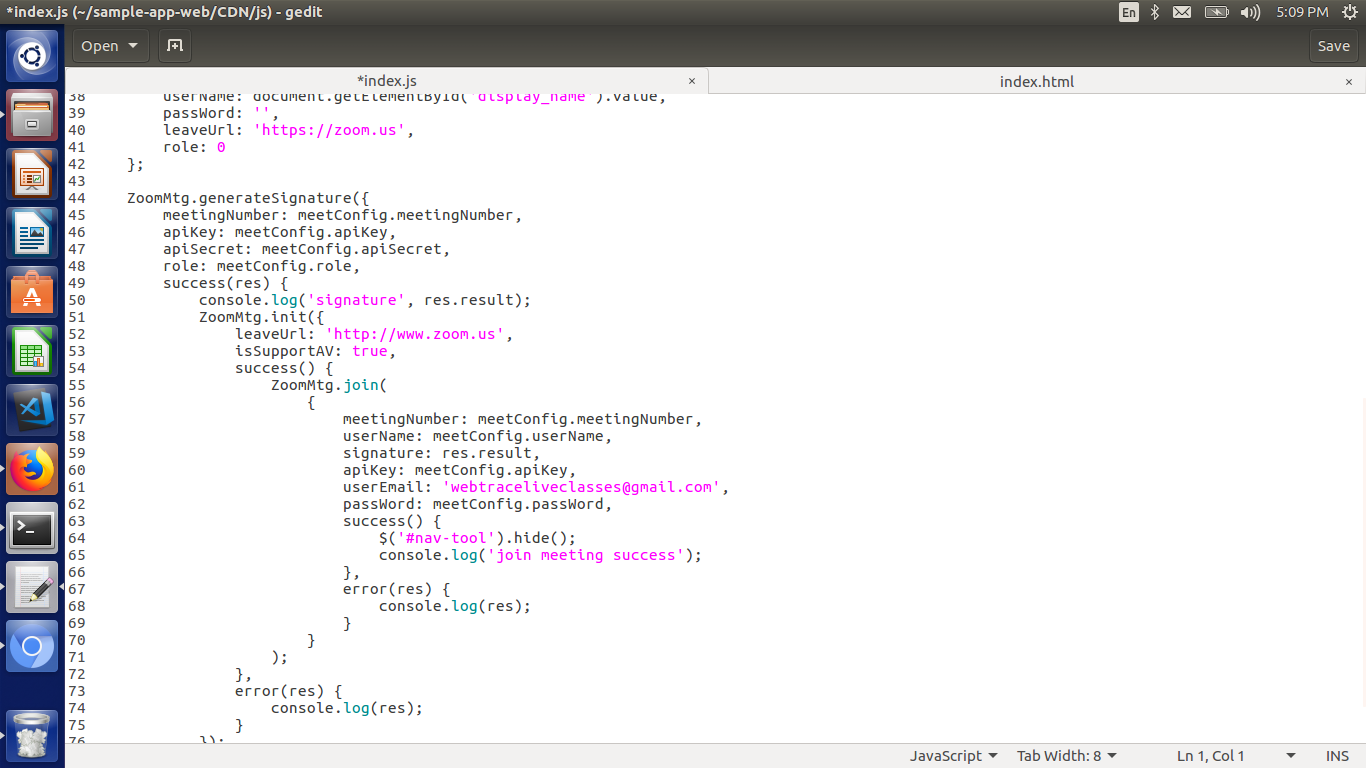Viewport: 1366px width, 768px height.
Task: Open the system gear menu in the top panel
Action: (x=1350, y=12)
